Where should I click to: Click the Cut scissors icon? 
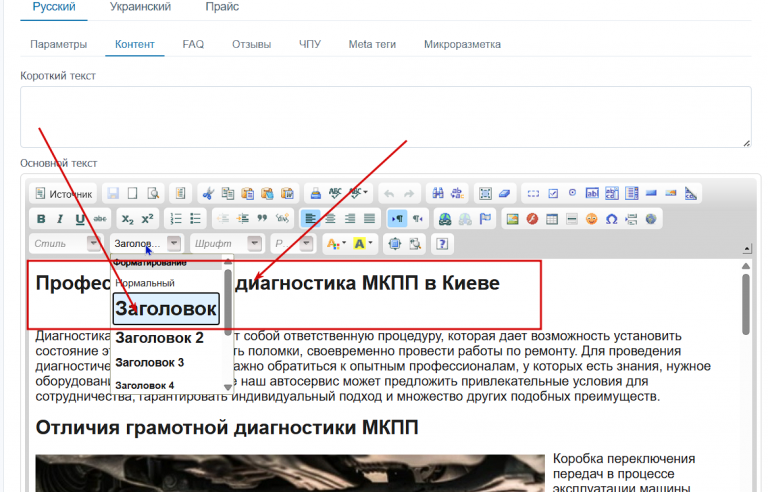208,194
